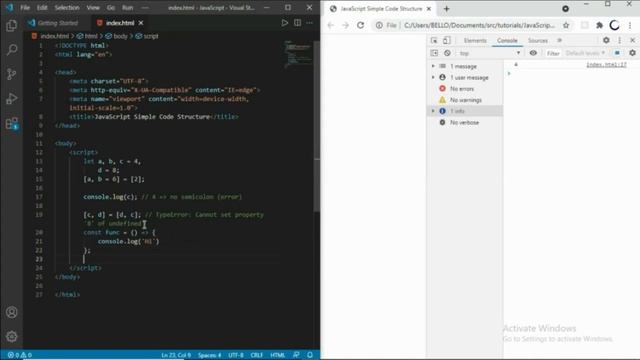Open Source Control view in activity bar
The image size is (640, 360).
[11, 74]
